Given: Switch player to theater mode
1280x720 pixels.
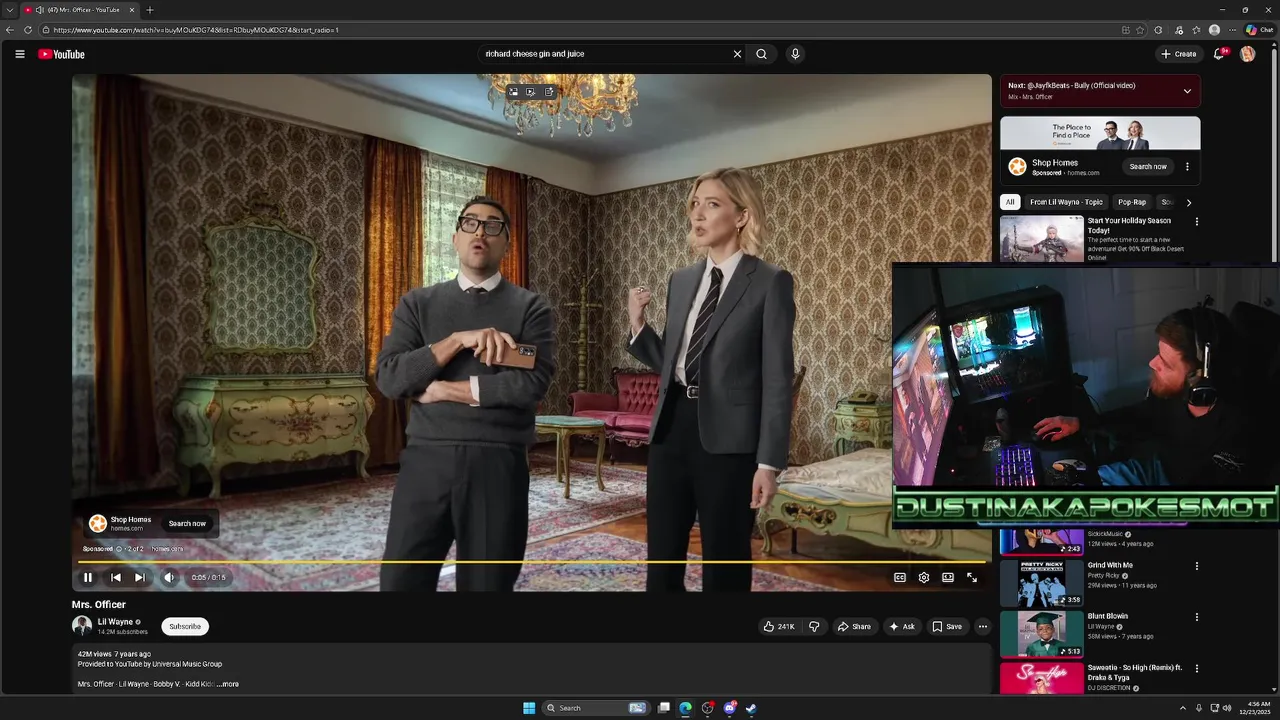Looking at the screenshot, I should [947, 577].
